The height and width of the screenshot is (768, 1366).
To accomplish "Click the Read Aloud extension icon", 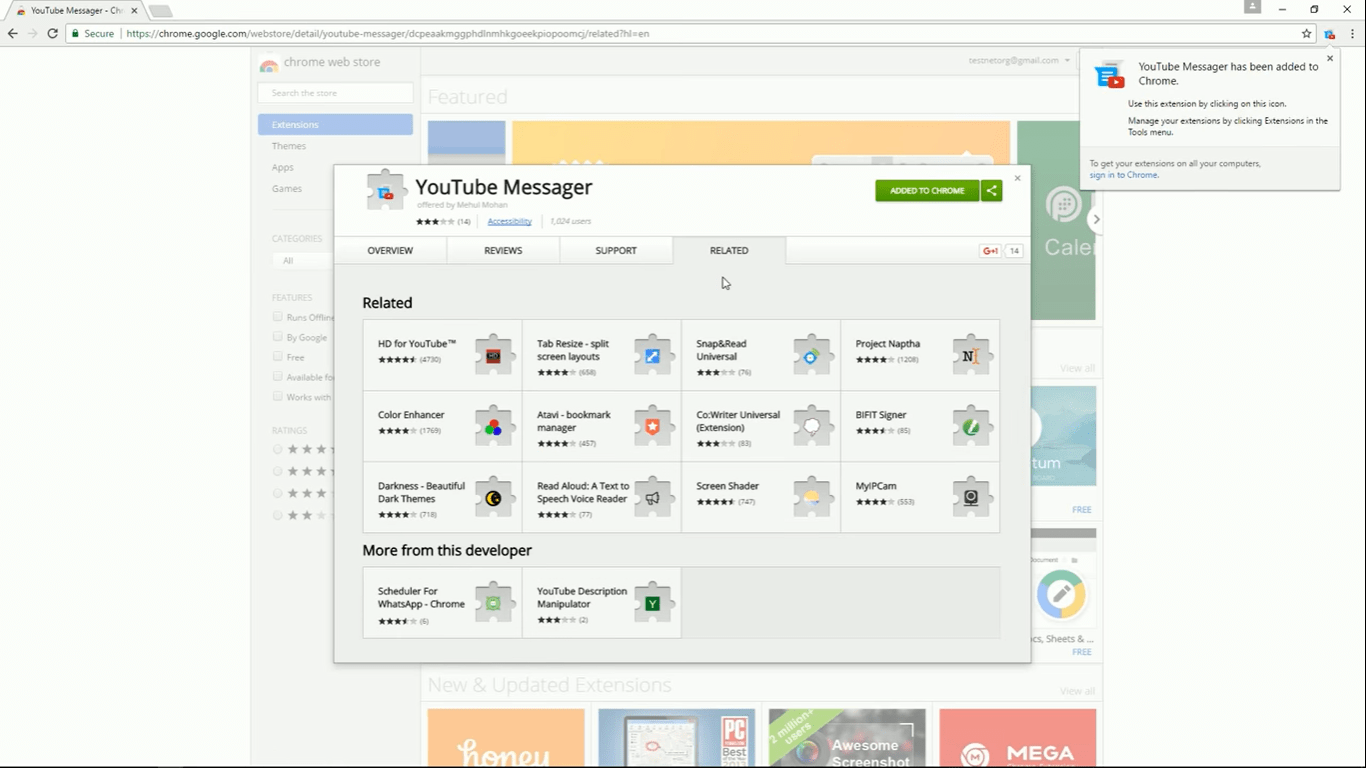I will click(653, 497).
